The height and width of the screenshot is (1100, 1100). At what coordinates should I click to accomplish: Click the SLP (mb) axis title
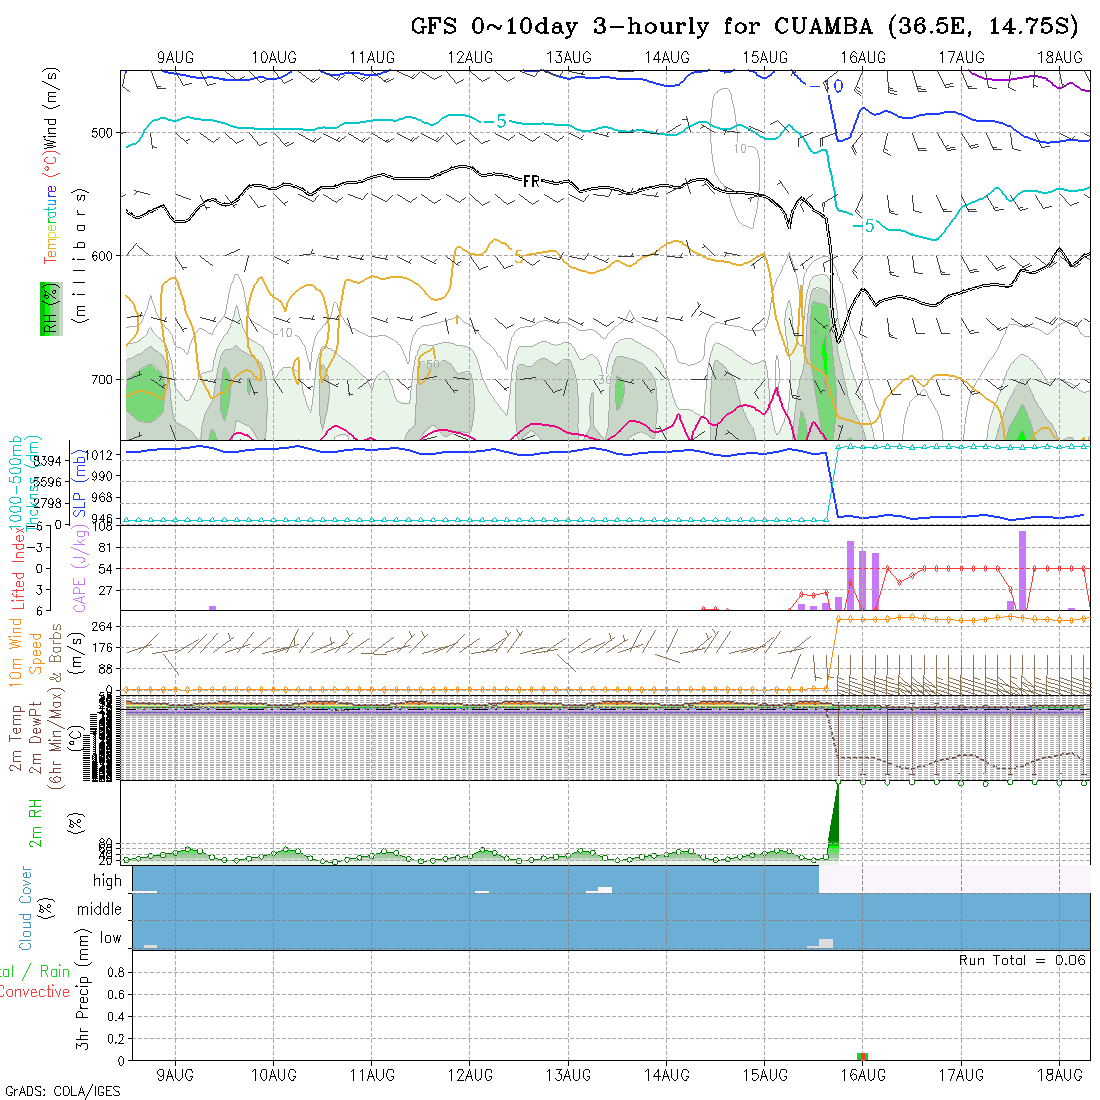79,484
